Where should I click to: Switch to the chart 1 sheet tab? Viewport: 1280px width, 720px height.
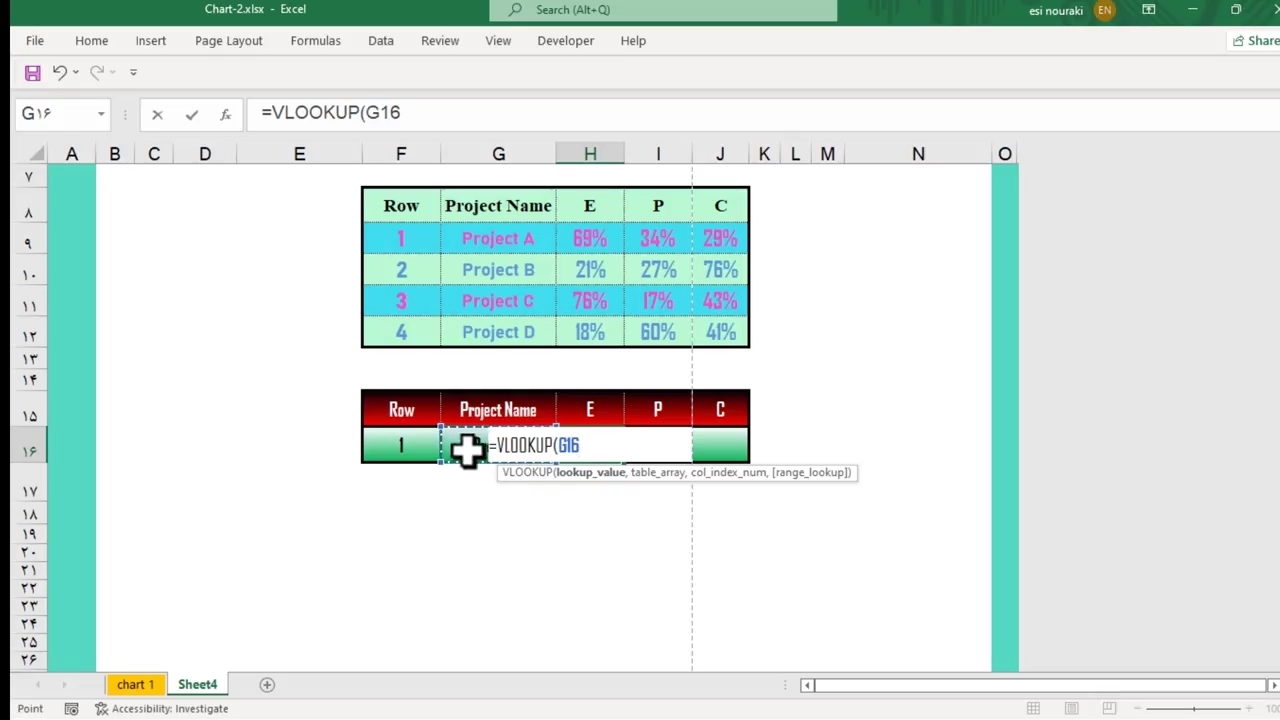pos(135,685)
